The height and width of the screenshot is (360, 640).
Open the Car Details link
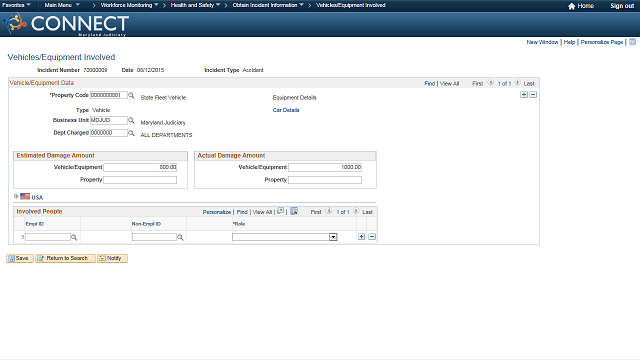tap(286, 110)
